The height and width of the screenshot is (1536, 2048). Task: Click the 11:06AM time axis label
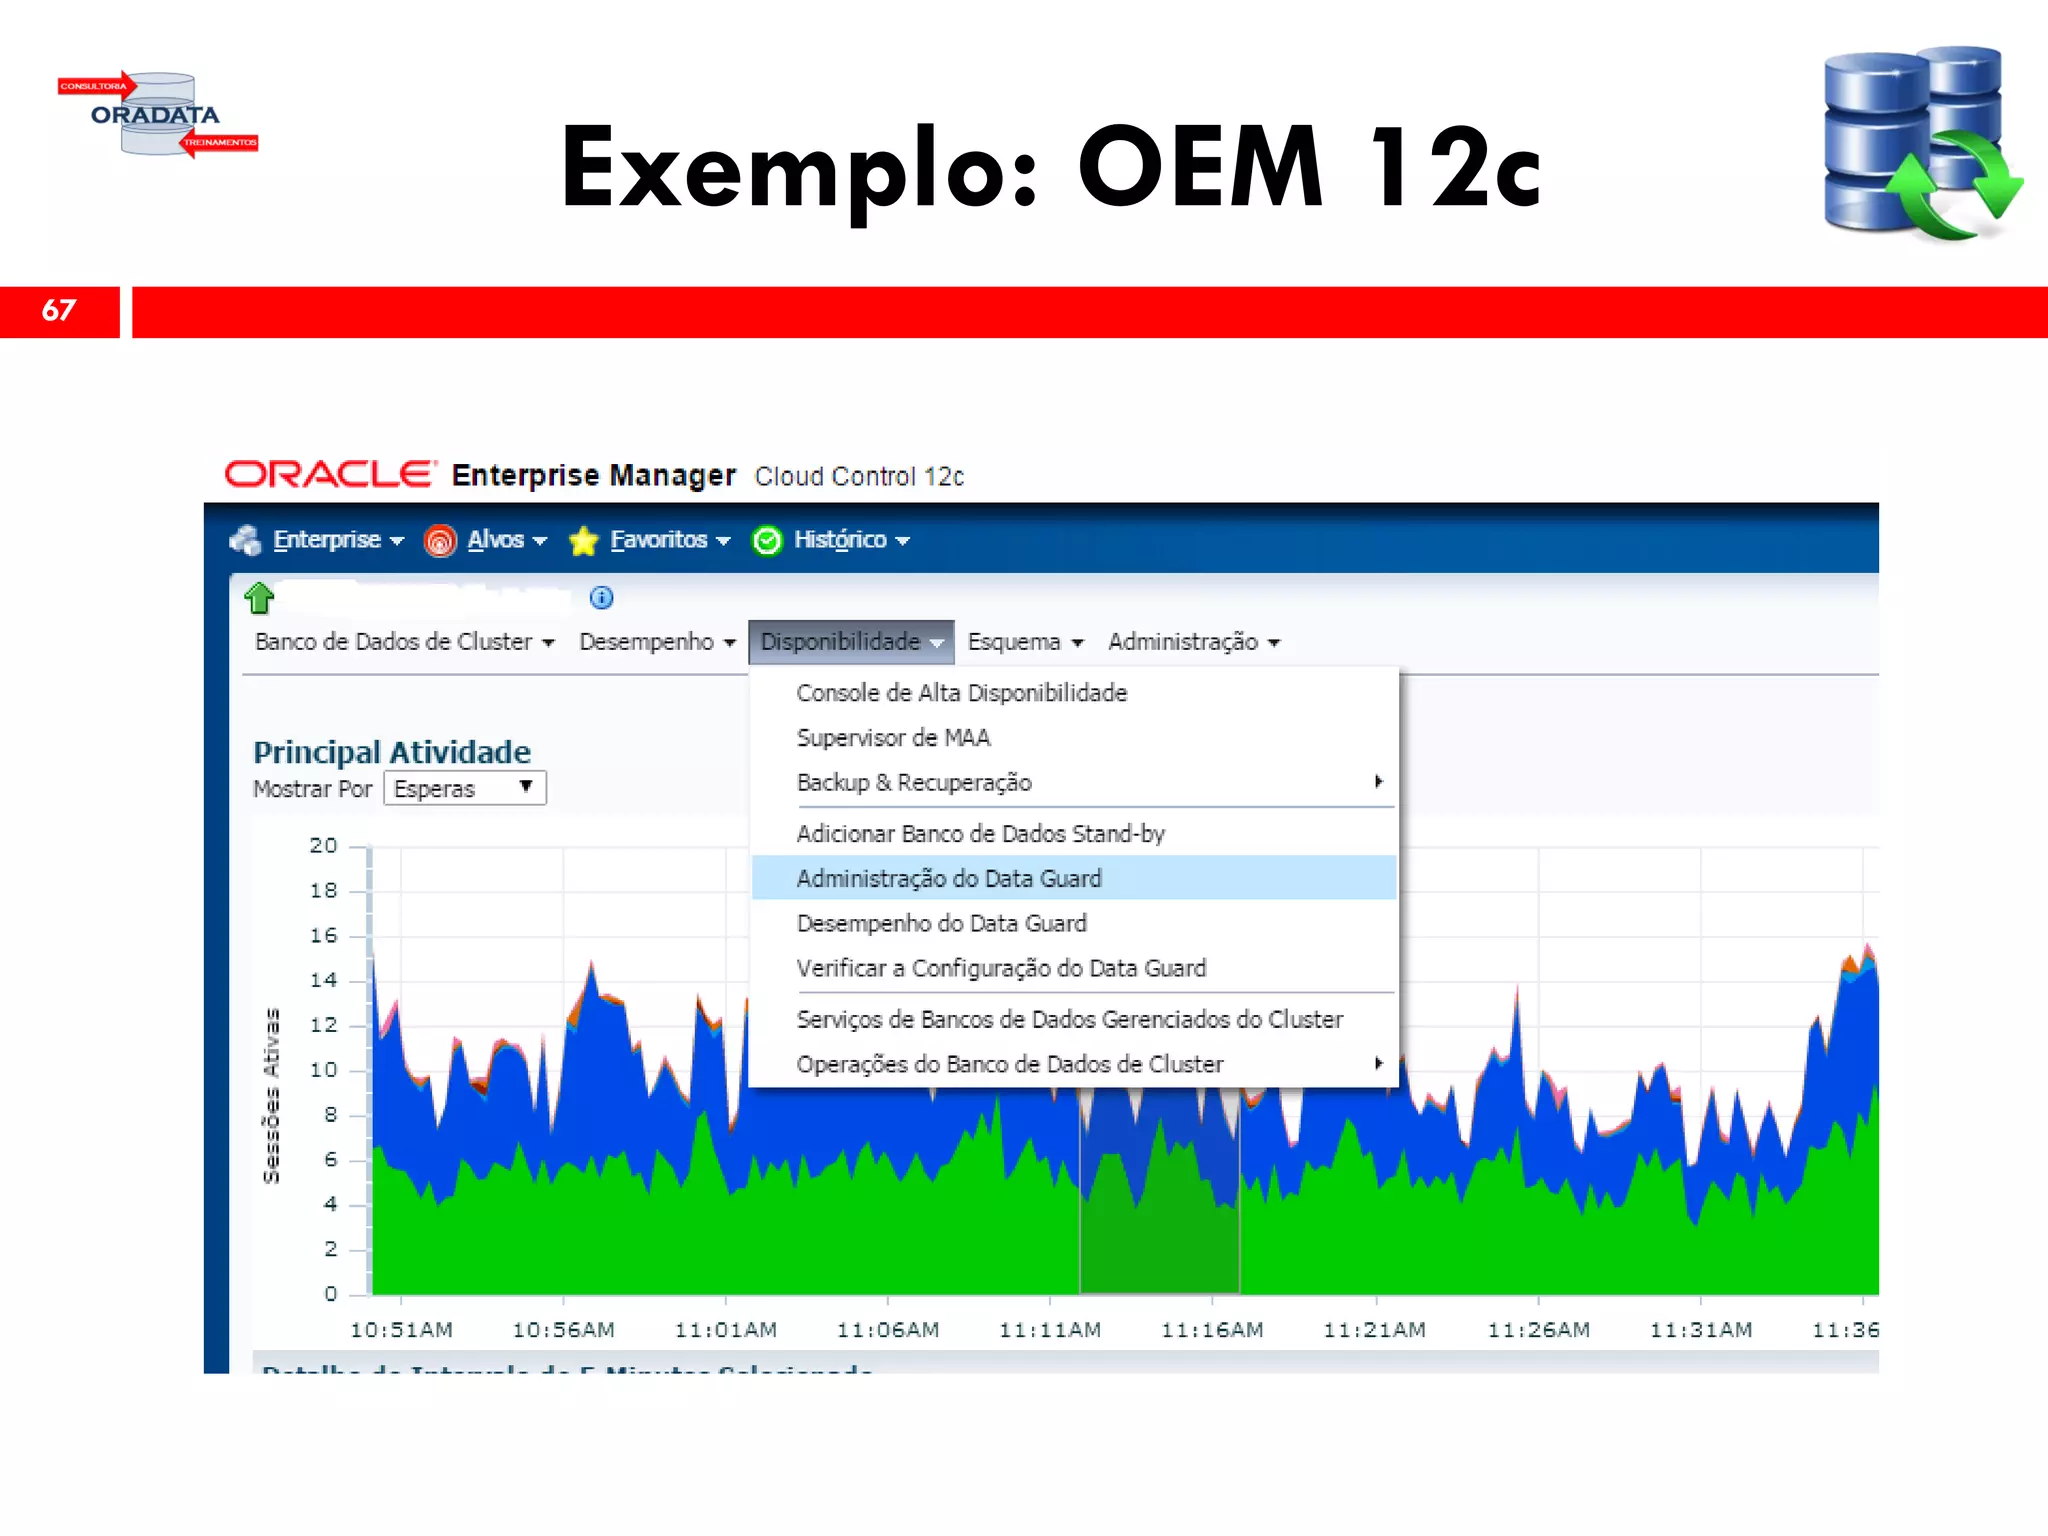click(888, 1330)
